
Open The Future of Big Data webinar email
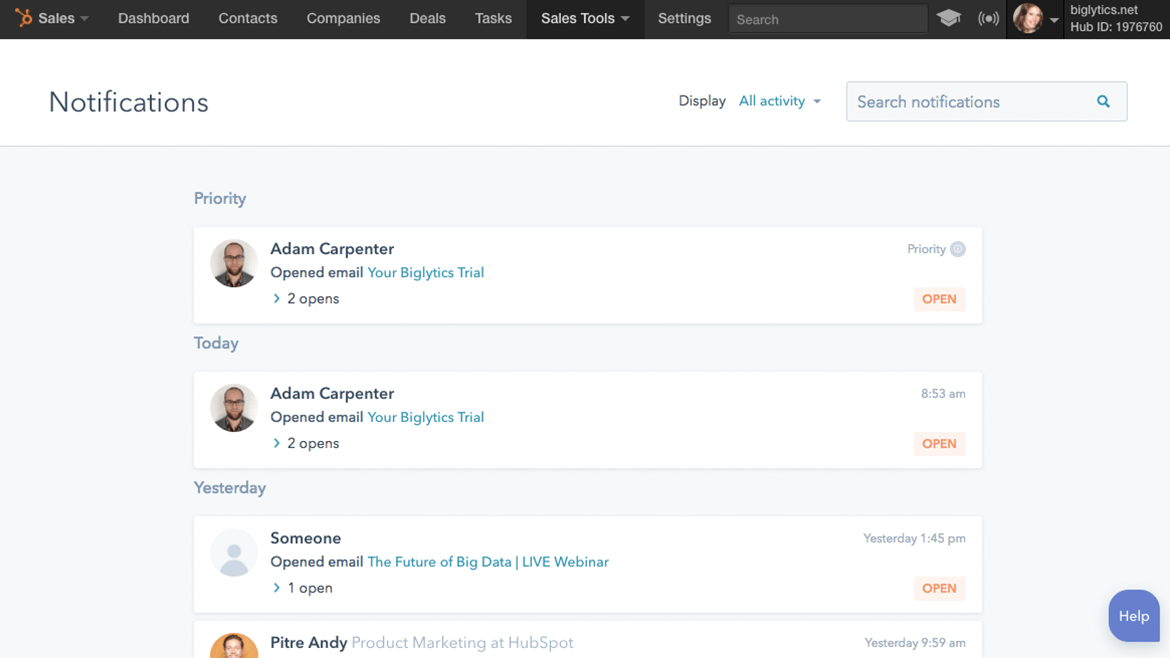click(x=487, y=562)
